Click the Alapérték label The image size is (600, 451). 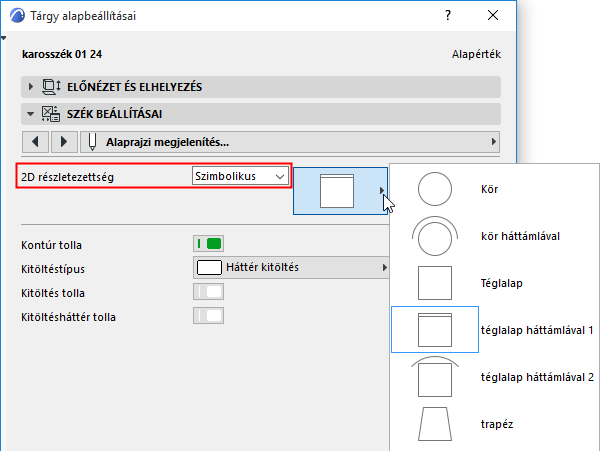tap(476, 54)
